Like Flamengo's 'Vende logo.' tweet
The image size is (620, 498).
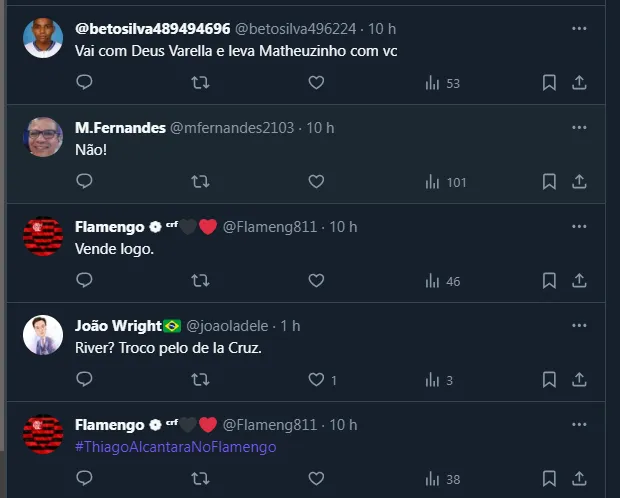(x=316, y=281)
